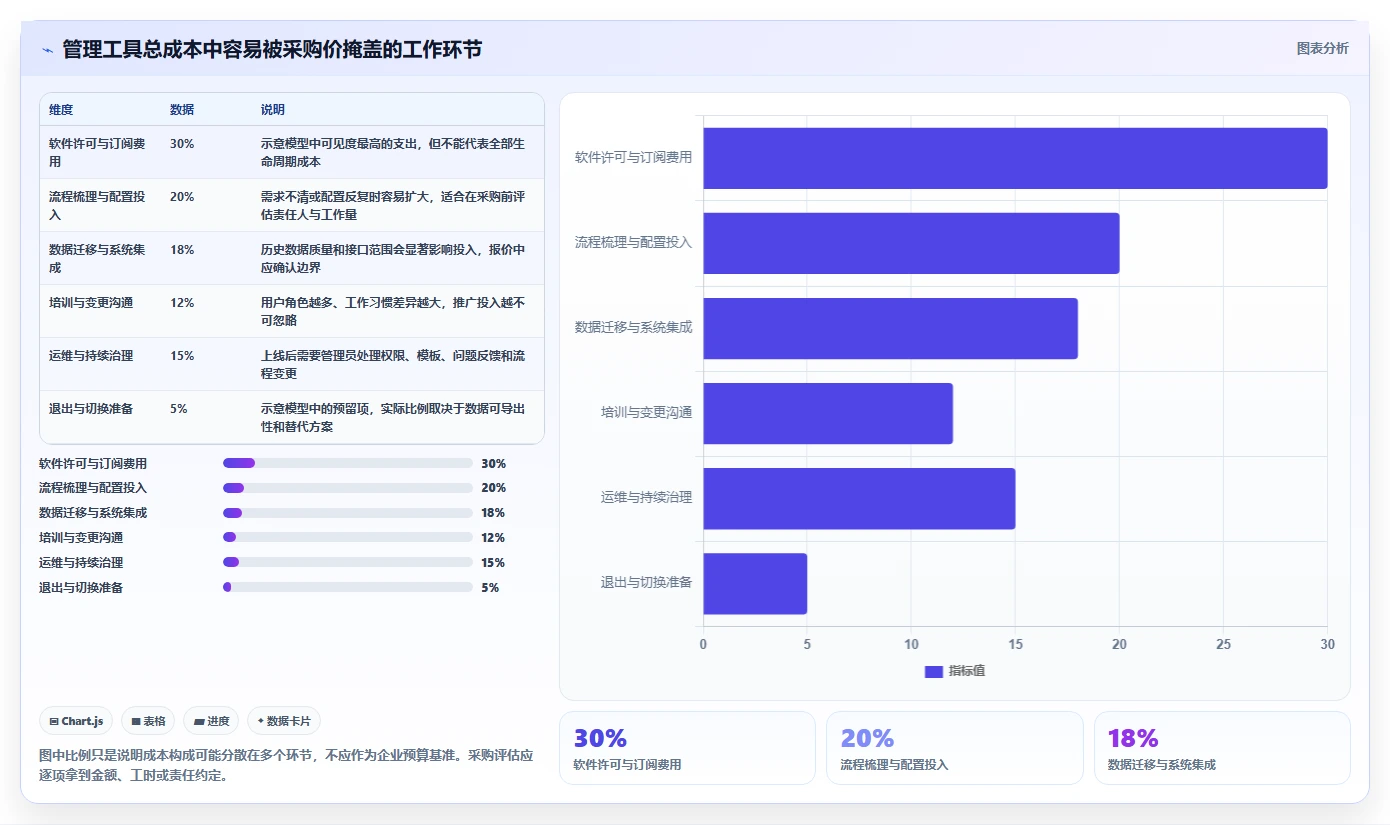The width and height of the screenshot is (1390, 825).
Task: Click the chart bar for 运维与持续治理
Action: pos(859,498)
